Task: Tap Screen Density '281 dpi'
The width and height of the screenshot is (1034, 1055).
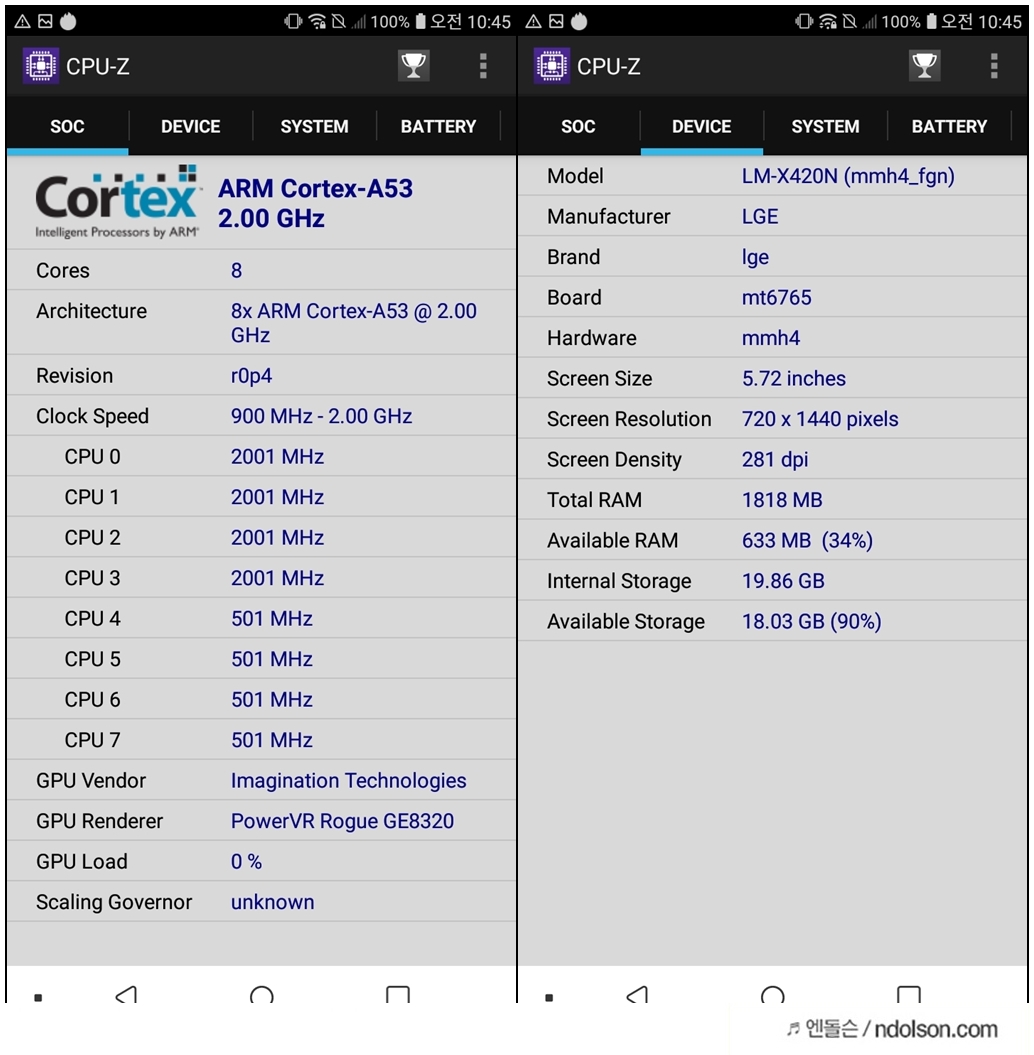Action: point(775,460)
